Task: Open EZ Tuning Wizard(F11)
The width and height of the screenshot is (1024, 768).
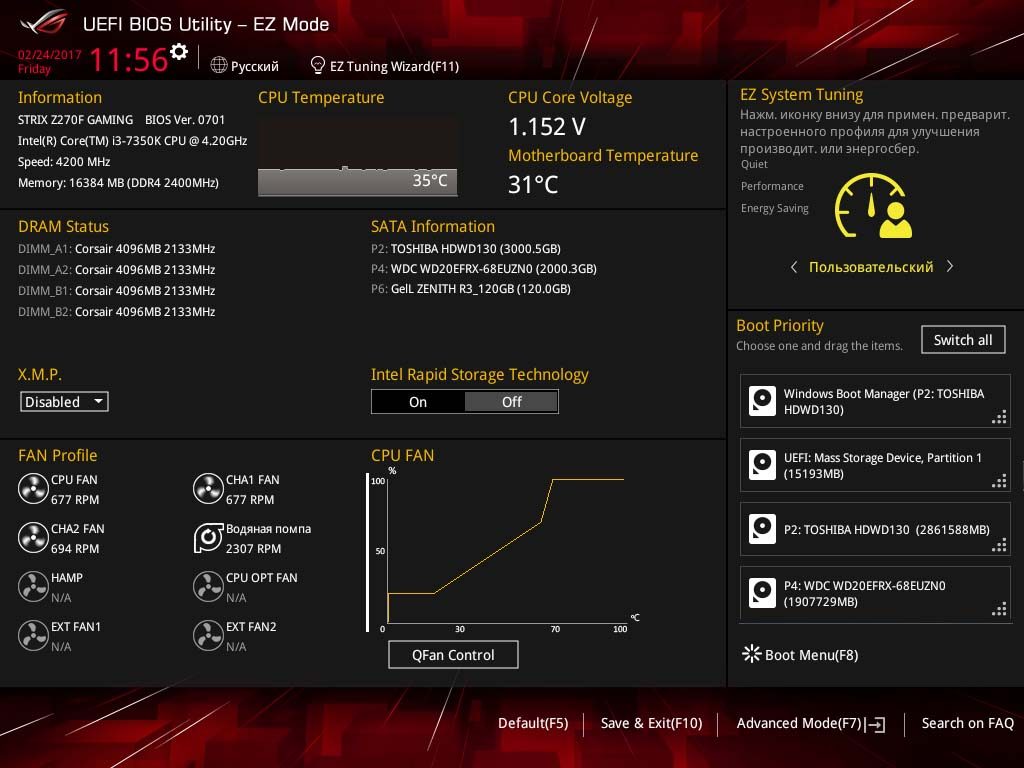Action: tap(394, 66)
